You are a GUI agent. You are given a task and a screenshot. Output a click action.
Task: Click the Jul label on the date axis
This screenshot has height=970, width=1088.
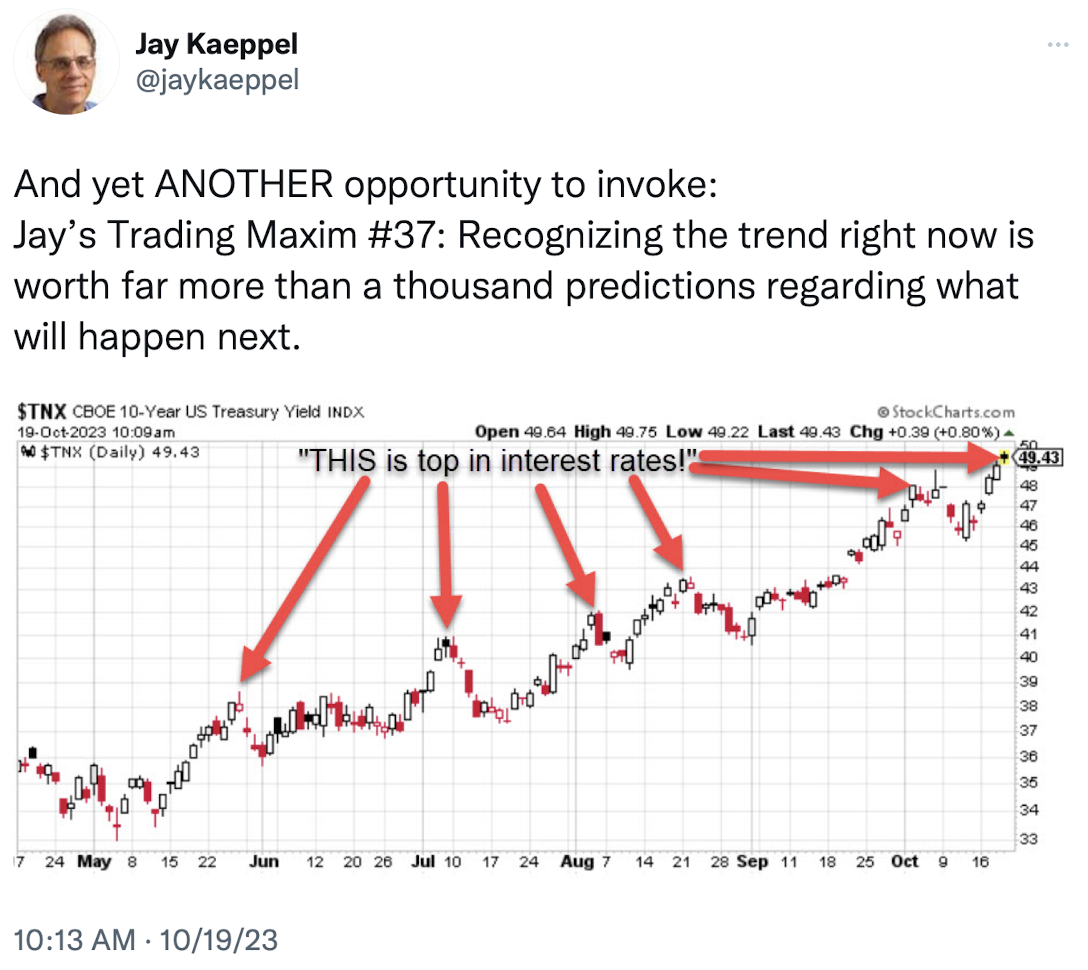(x=423, y=861)
